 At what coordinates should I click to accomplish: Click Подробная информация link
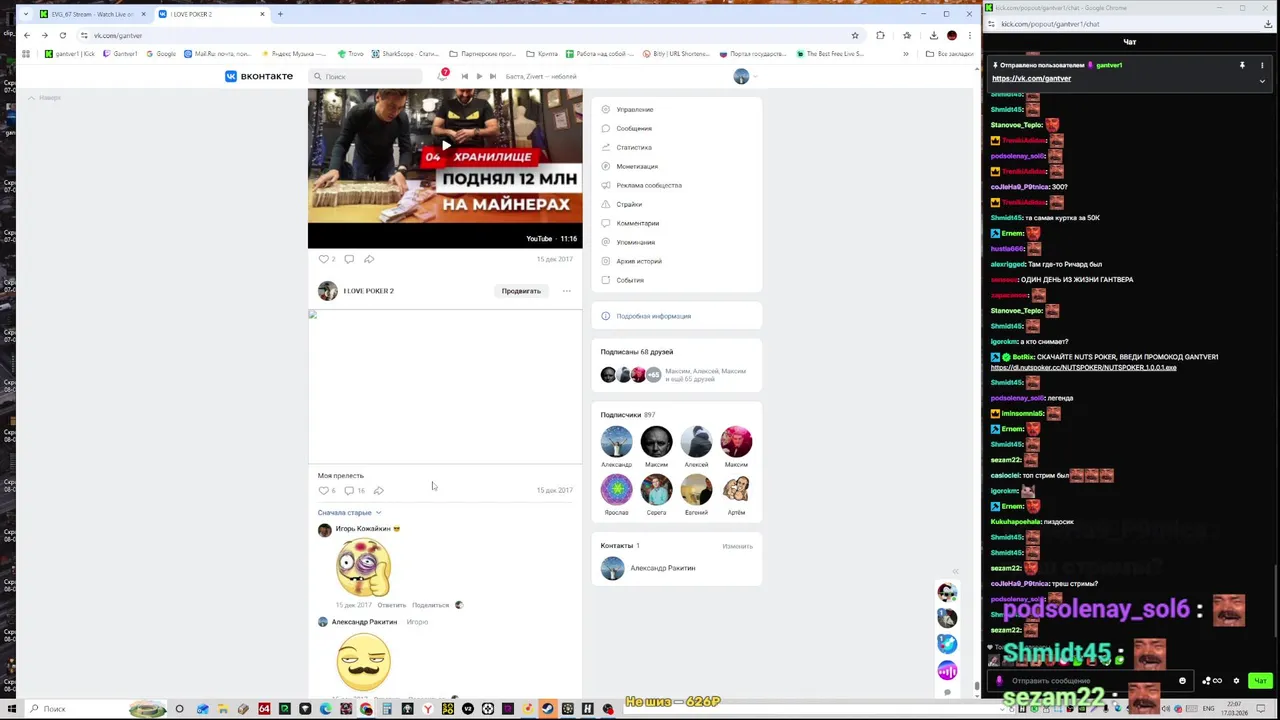click(x=653, y=316)
